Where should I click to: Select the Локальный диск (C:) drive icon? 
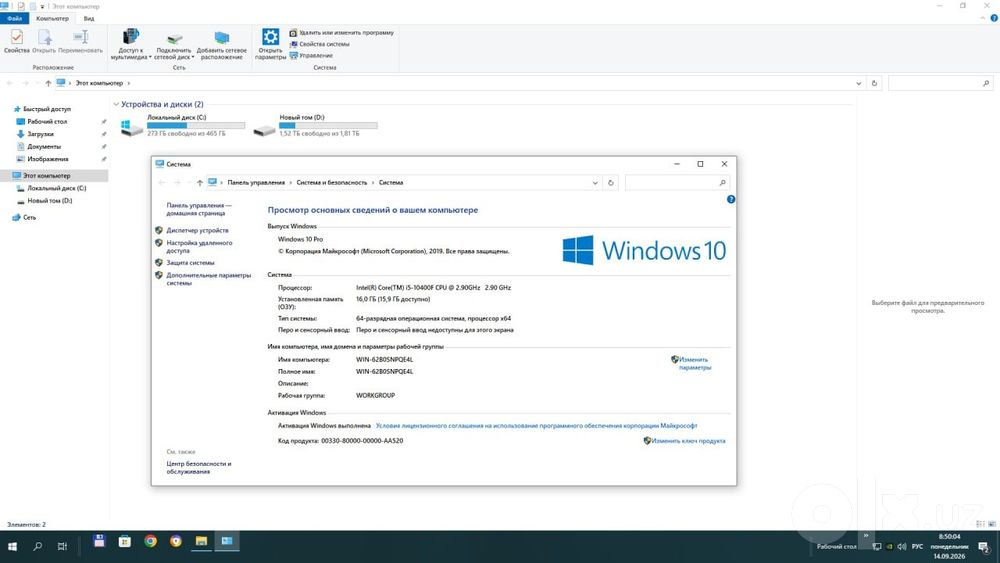pyautogui.click(x=132, y=128)
